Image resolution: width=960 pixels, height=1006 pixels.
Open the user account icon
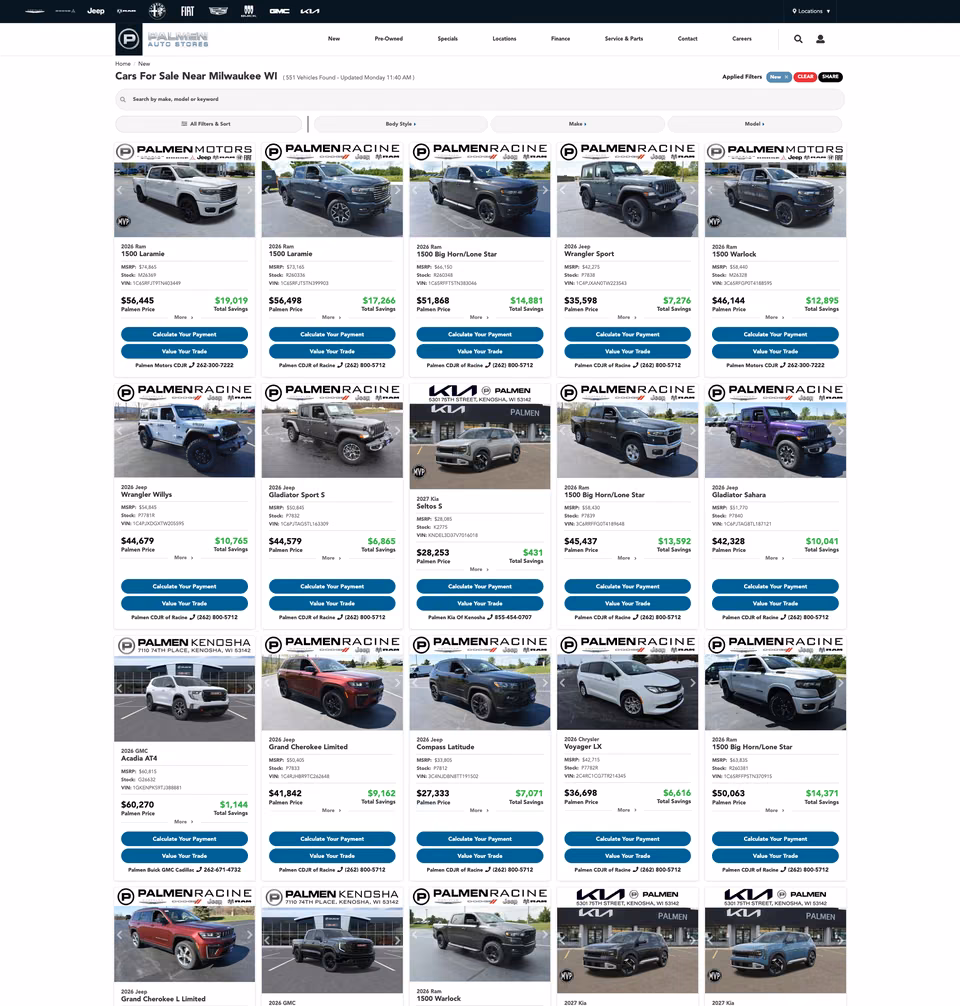tap(820, 39)
